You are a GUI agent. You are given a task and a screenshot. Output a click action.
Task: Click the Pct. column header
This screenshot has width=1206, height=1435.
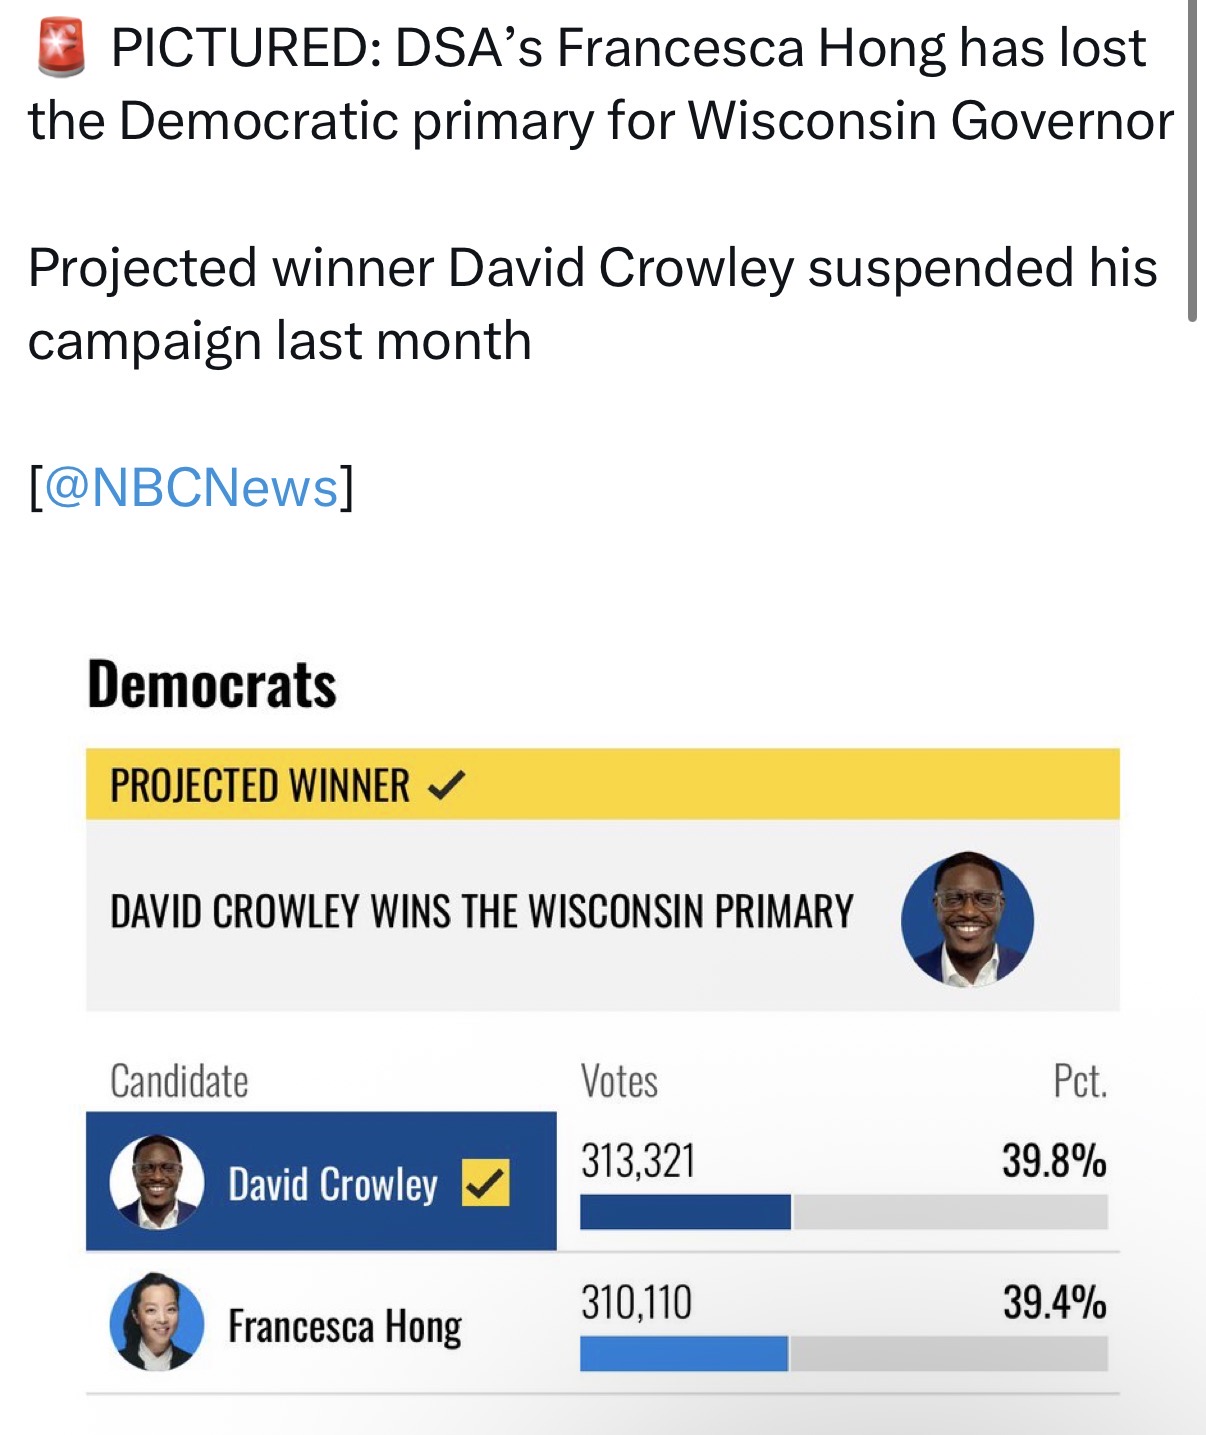(x=1080, y=1081)
